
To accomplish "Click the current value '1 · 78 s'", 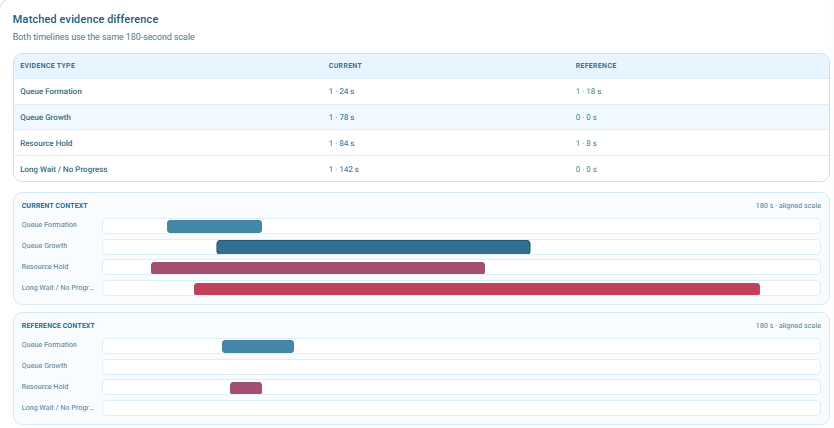I will click(x=341, y=118).
